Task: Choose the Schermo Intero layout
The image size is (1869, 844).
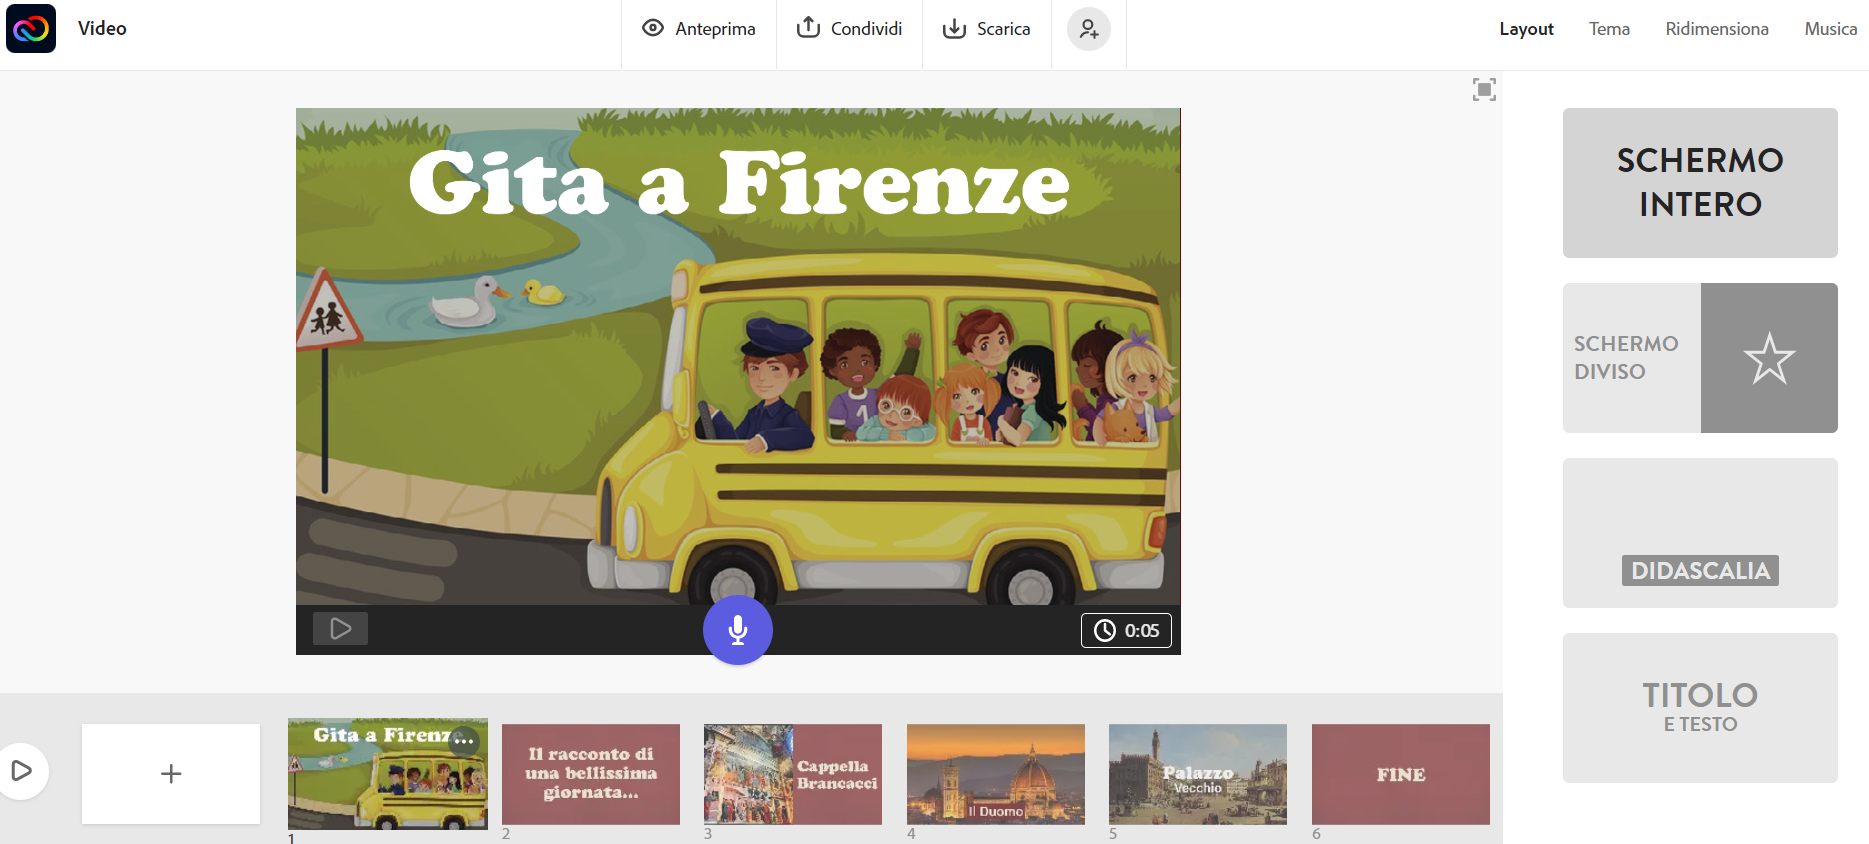Action: tap(1700, 183)
